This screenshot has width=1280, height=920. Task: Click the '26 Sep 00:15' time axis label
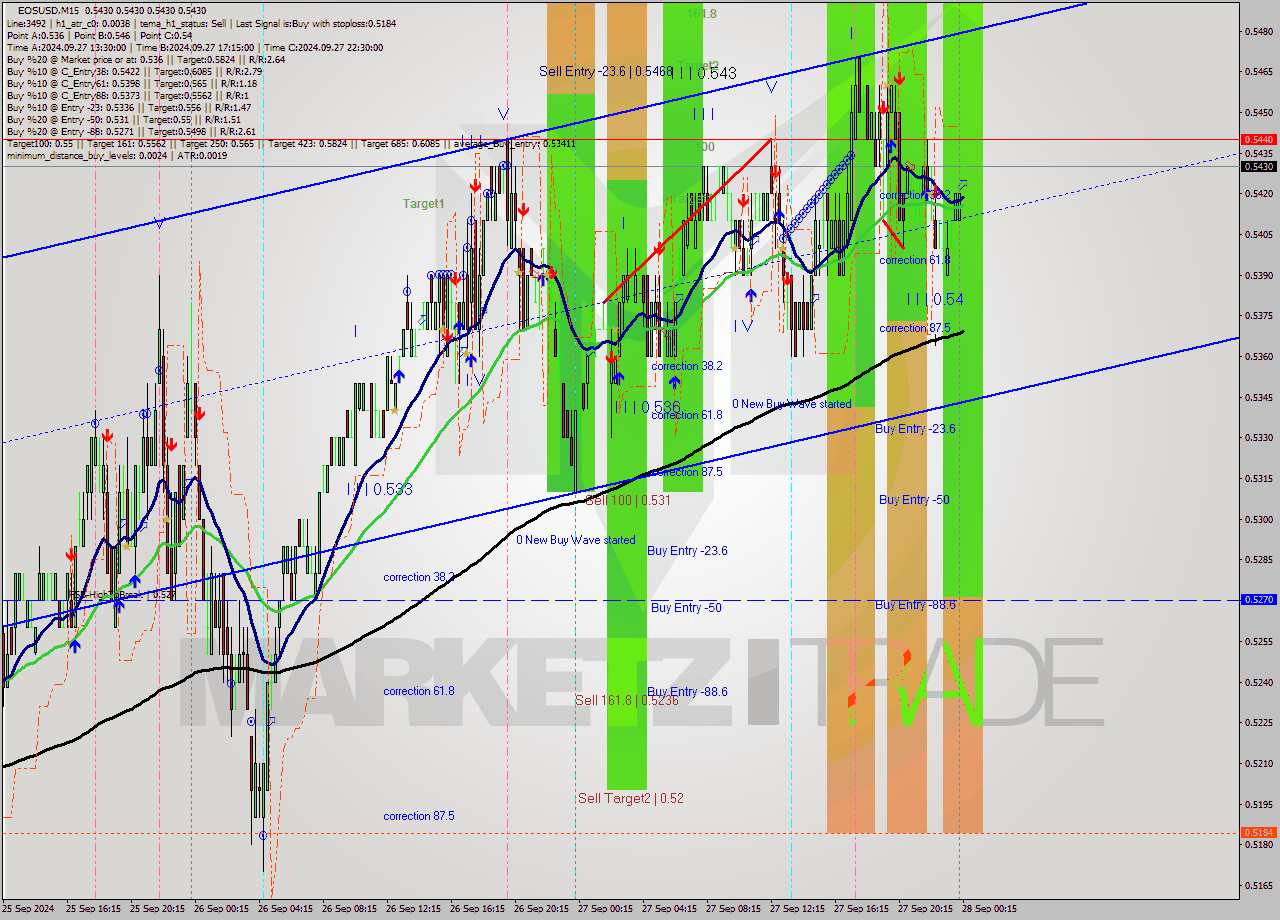click(x=221, y=909)
